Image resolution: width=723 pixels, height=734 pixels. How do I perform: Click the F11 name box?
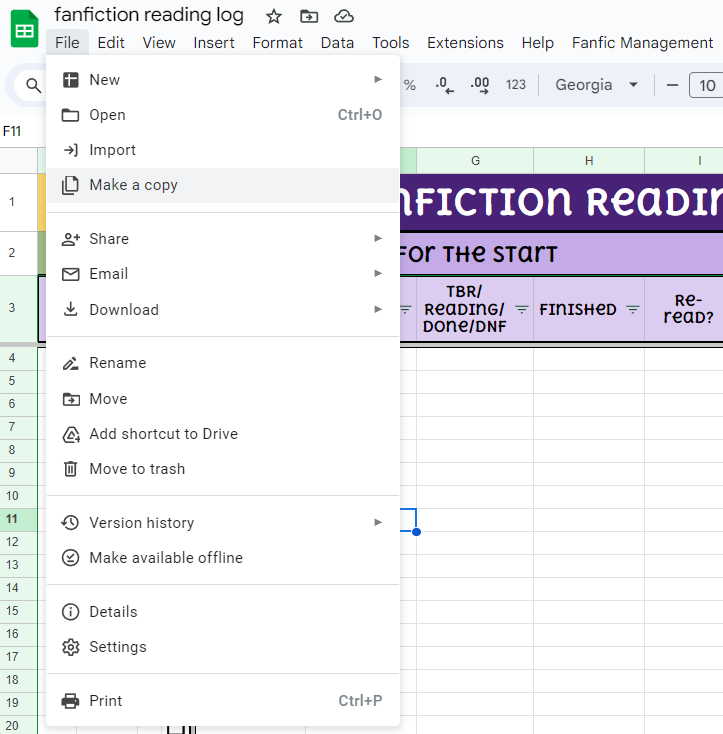(12, 131)
